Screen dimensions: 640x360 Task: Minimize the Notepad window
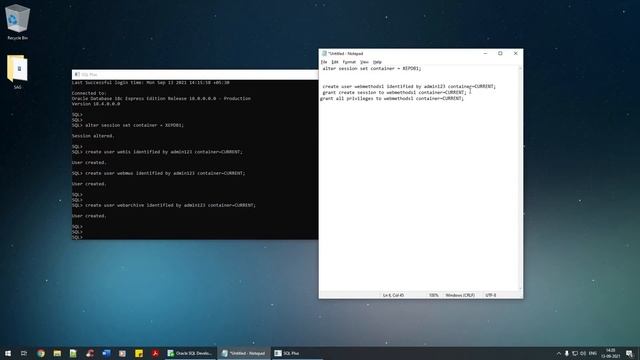[x=485, y=53]
